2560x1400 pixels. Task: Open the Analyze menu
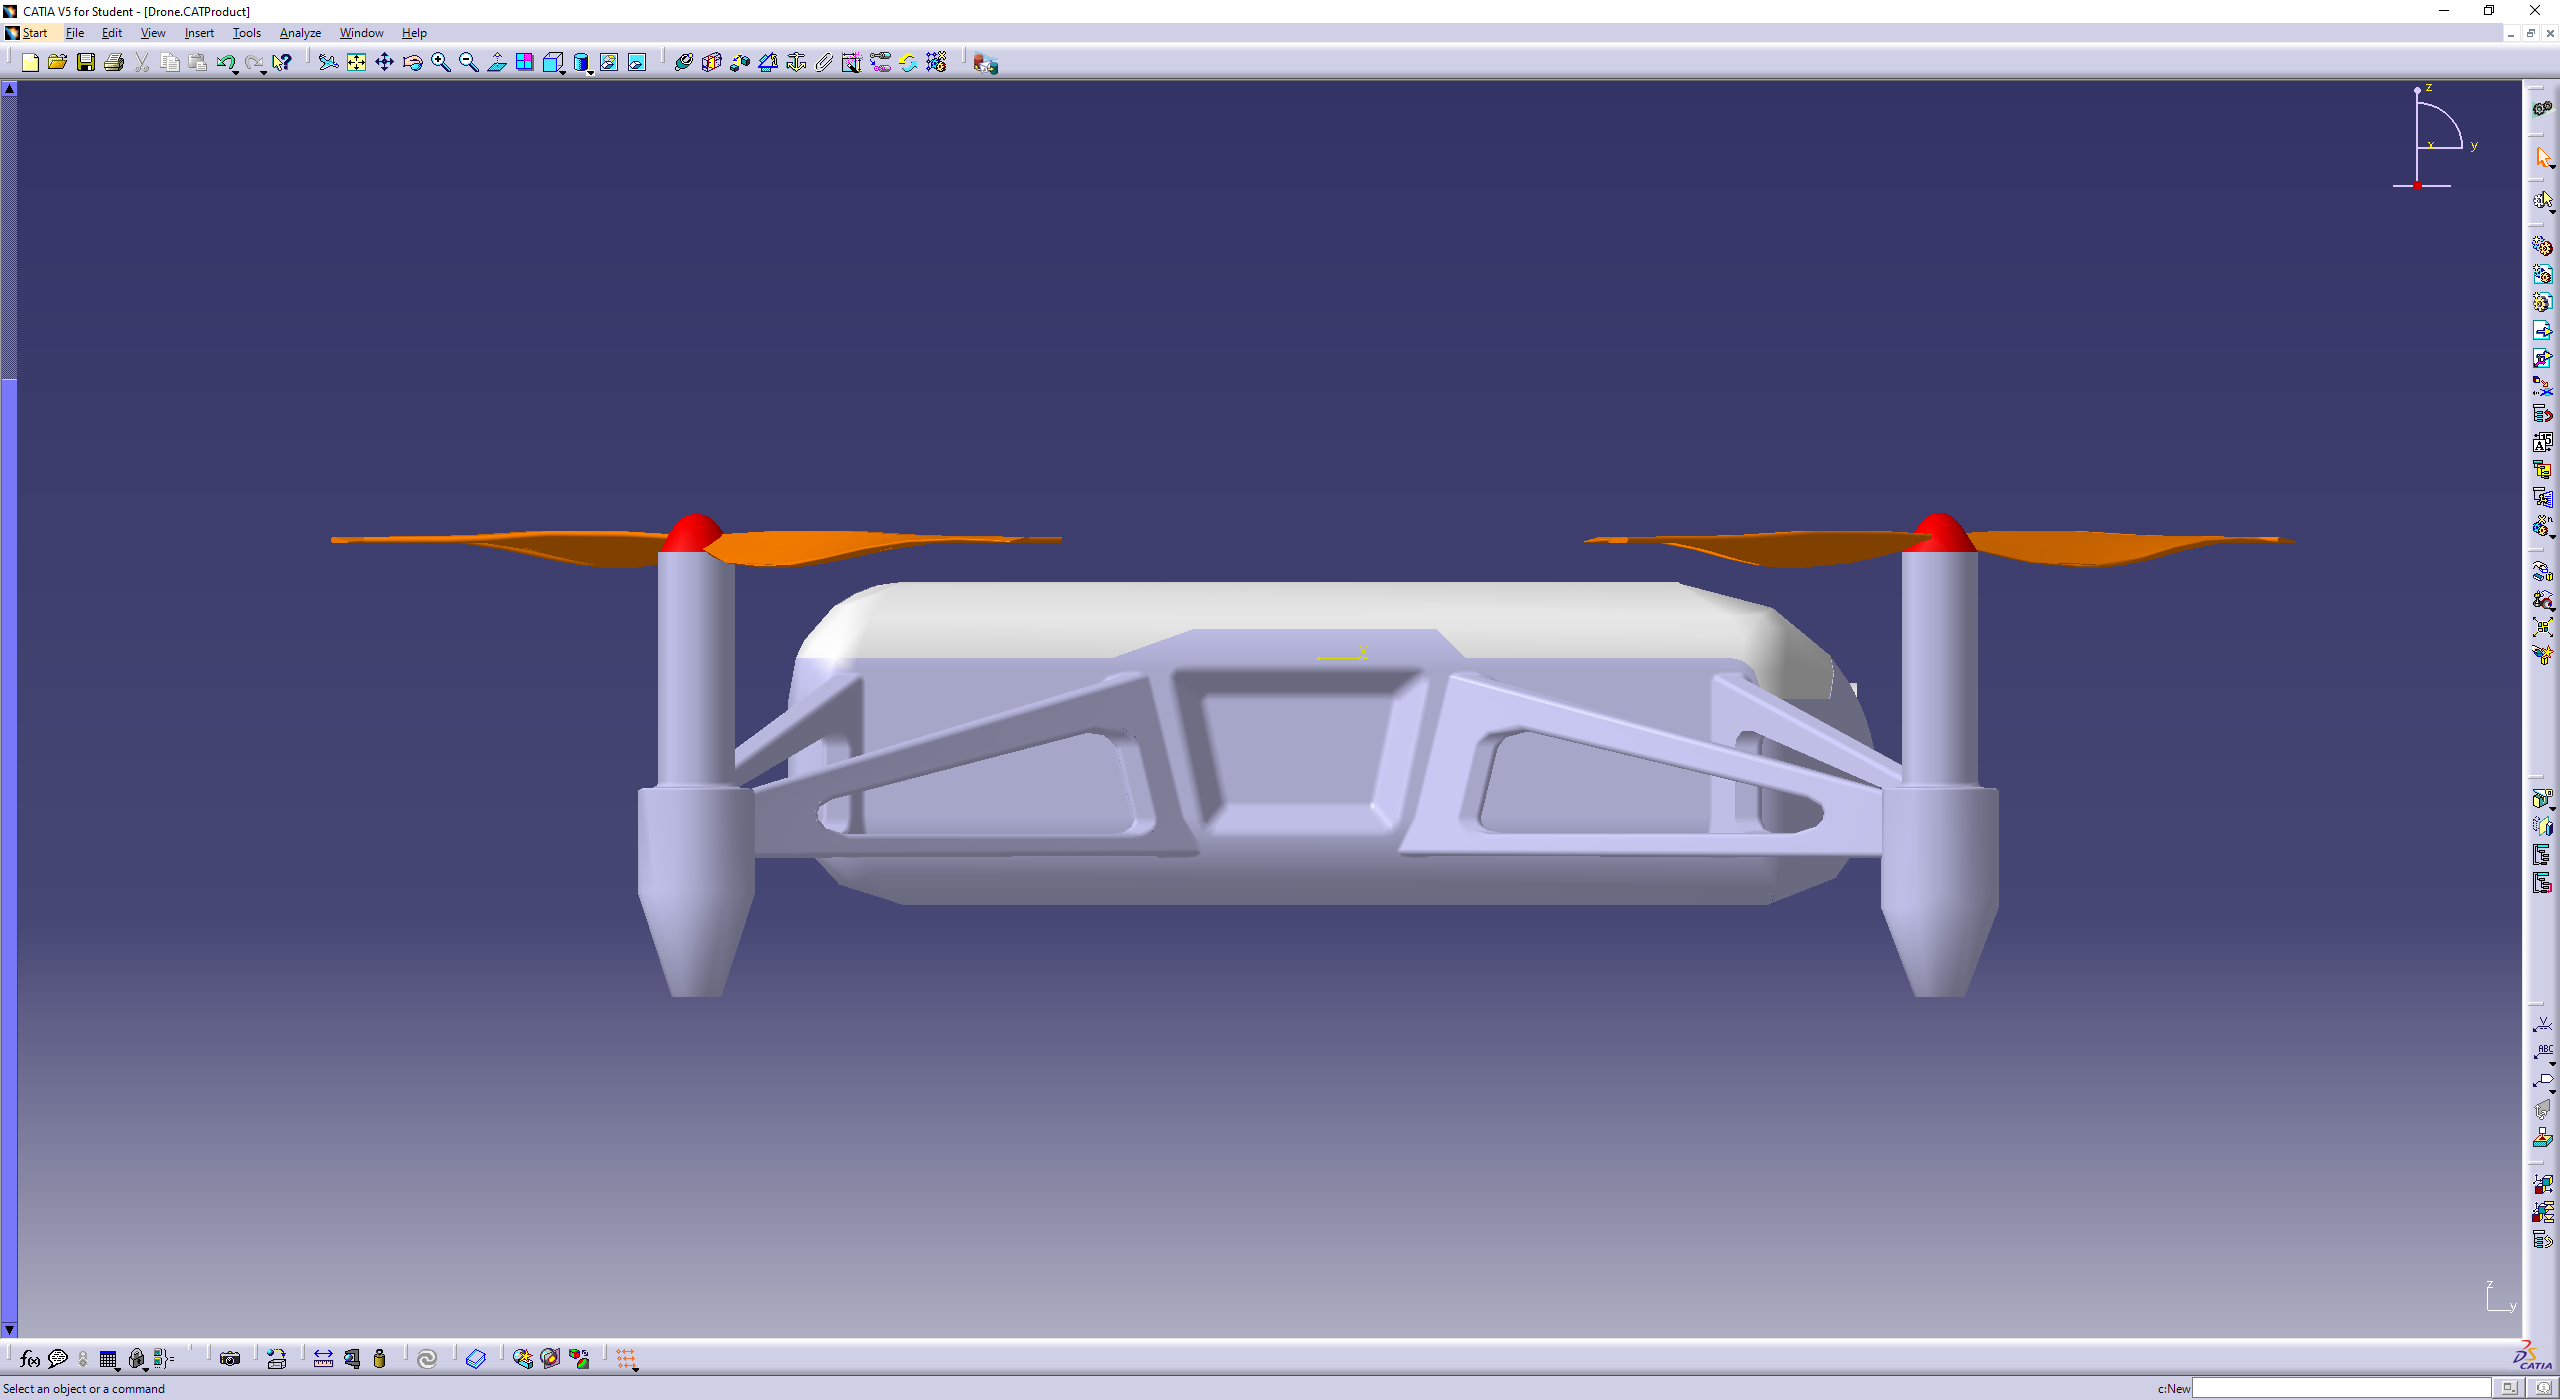(x=300, y=33)
